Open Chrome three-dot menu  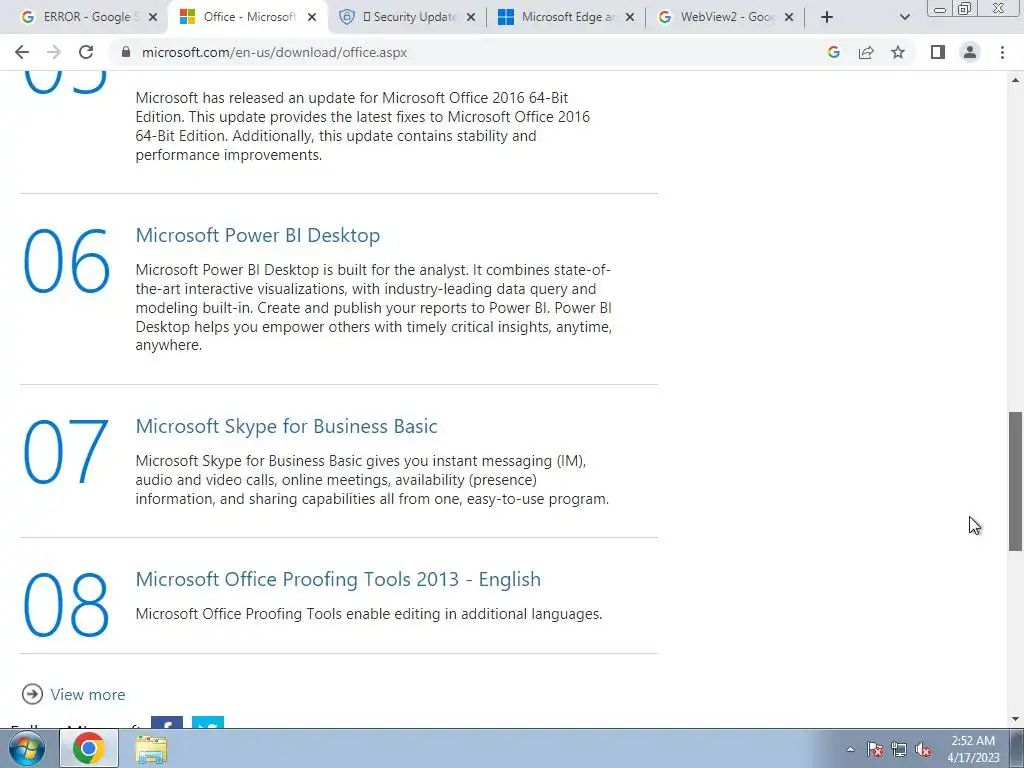pyautogui.click(x=1002, y=52)
